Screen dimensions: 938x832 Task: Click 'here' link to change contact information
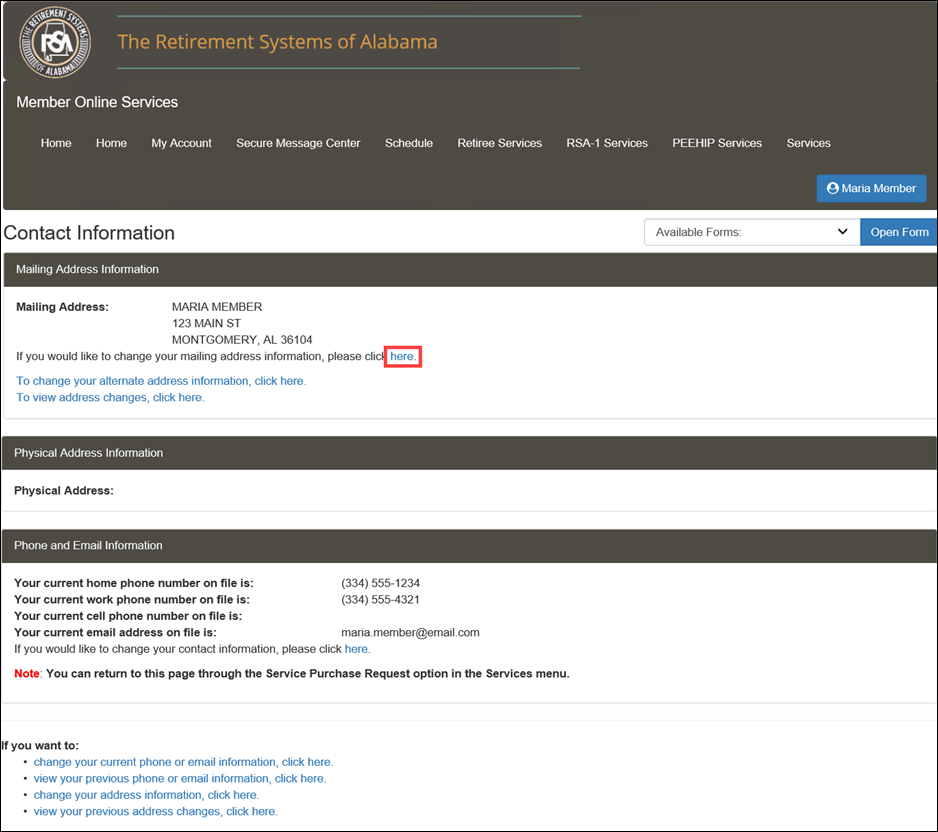coord(357,649)
